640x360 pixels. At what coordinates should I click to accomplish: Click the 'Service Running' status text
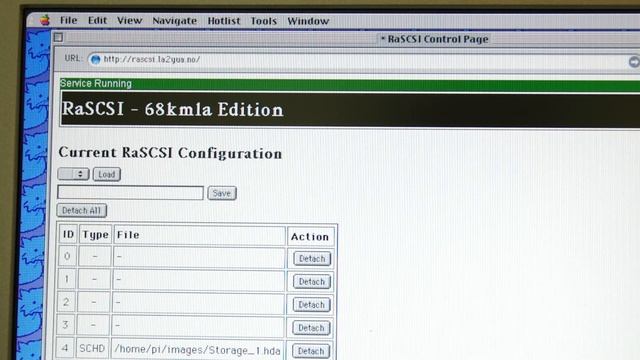[x=96, y=84]
